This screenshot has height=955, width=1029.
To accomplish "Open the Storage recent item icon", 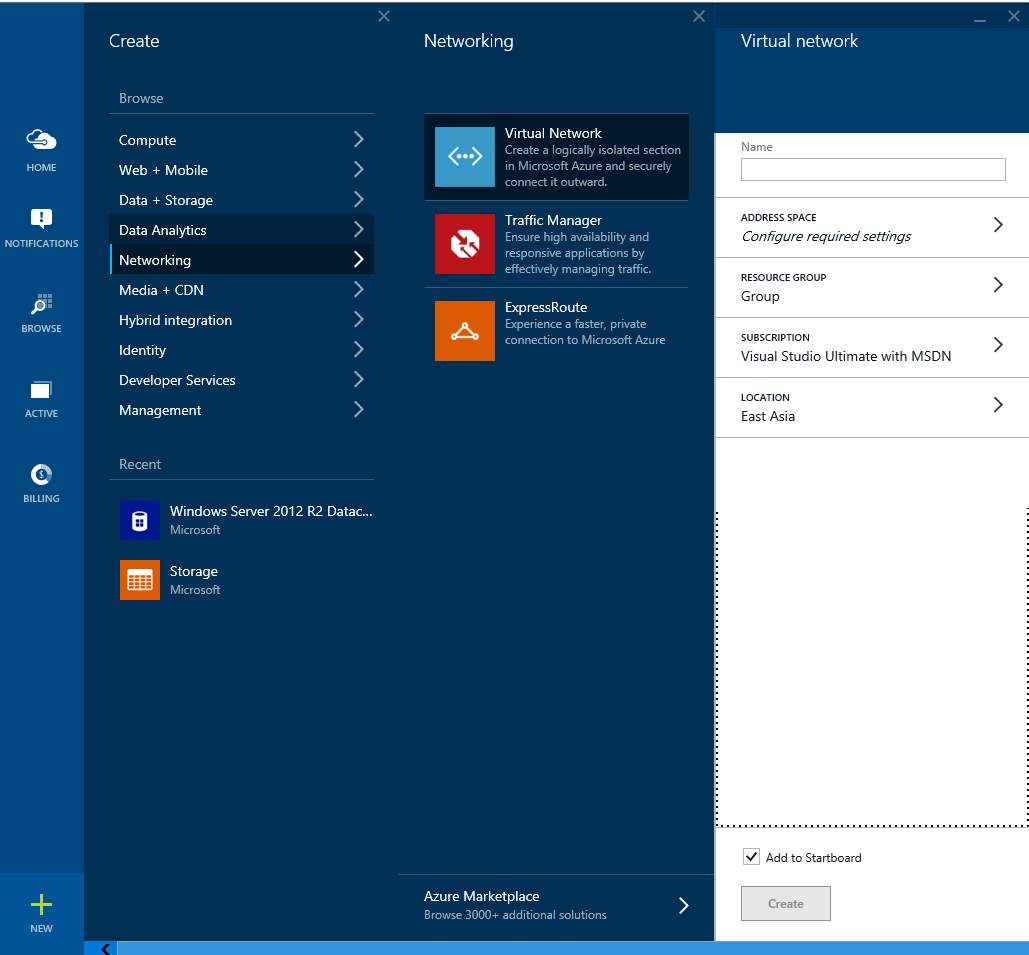I will [140, 580].
